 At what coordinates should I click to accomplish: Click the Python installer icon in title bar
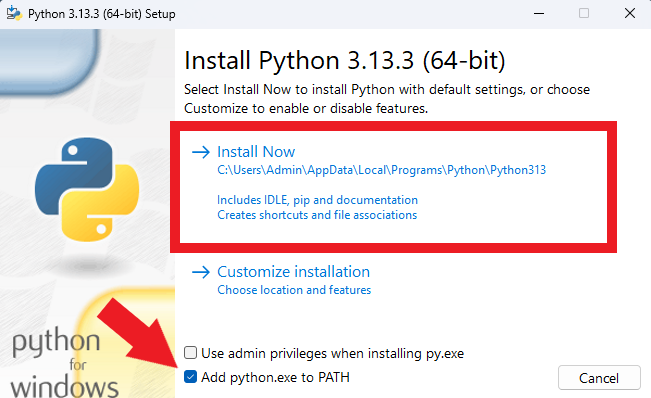[14, 13]
